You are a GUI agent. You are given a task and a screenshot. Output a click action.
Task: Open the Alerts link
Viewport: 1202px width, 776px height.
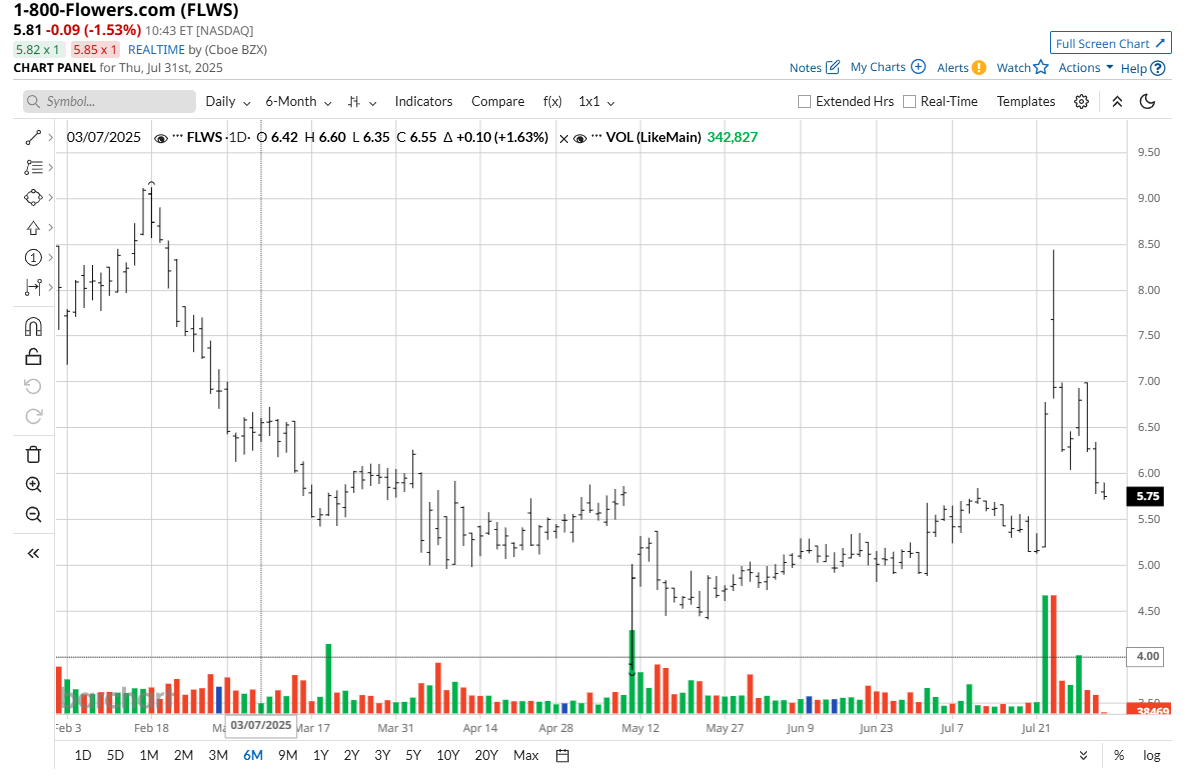[x=961, y=68]
